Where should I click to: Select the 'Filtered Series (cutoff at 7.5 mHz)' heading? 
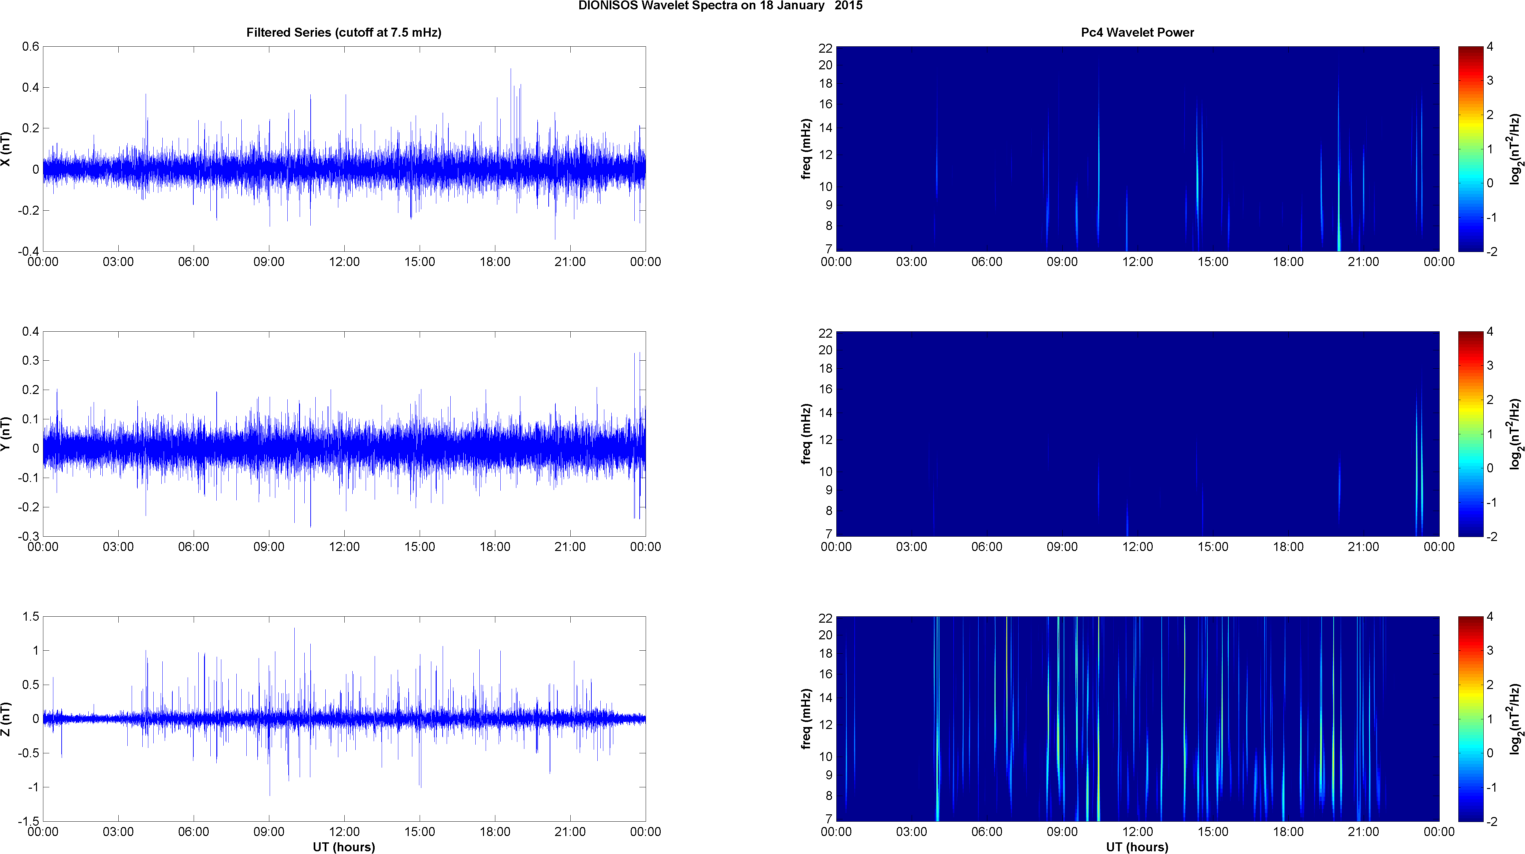coord(344,33)
